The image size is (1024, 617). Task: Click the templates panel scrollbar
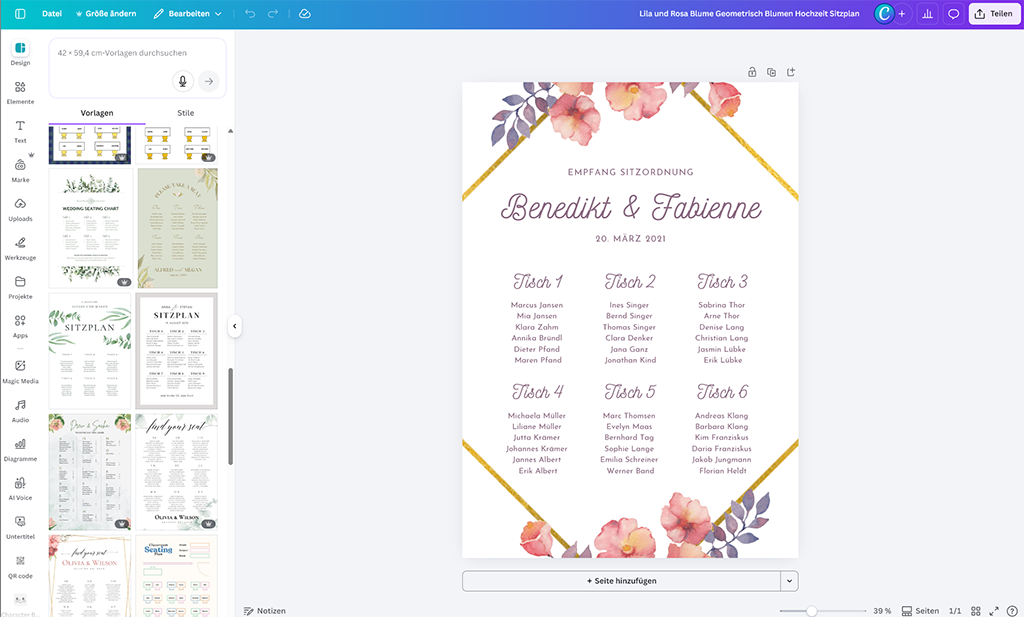click(231, 416)
